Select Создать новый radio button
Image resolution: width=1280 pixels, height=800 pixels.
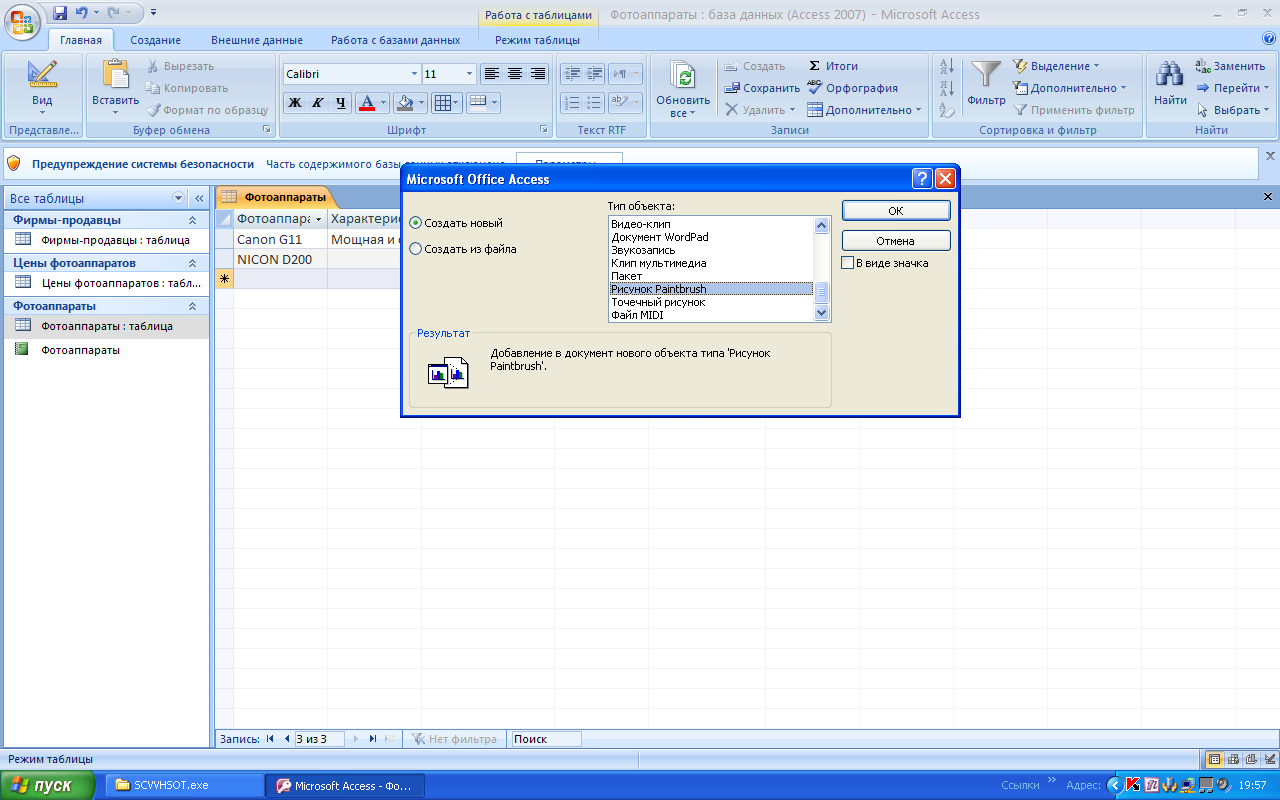coord(416,223)
